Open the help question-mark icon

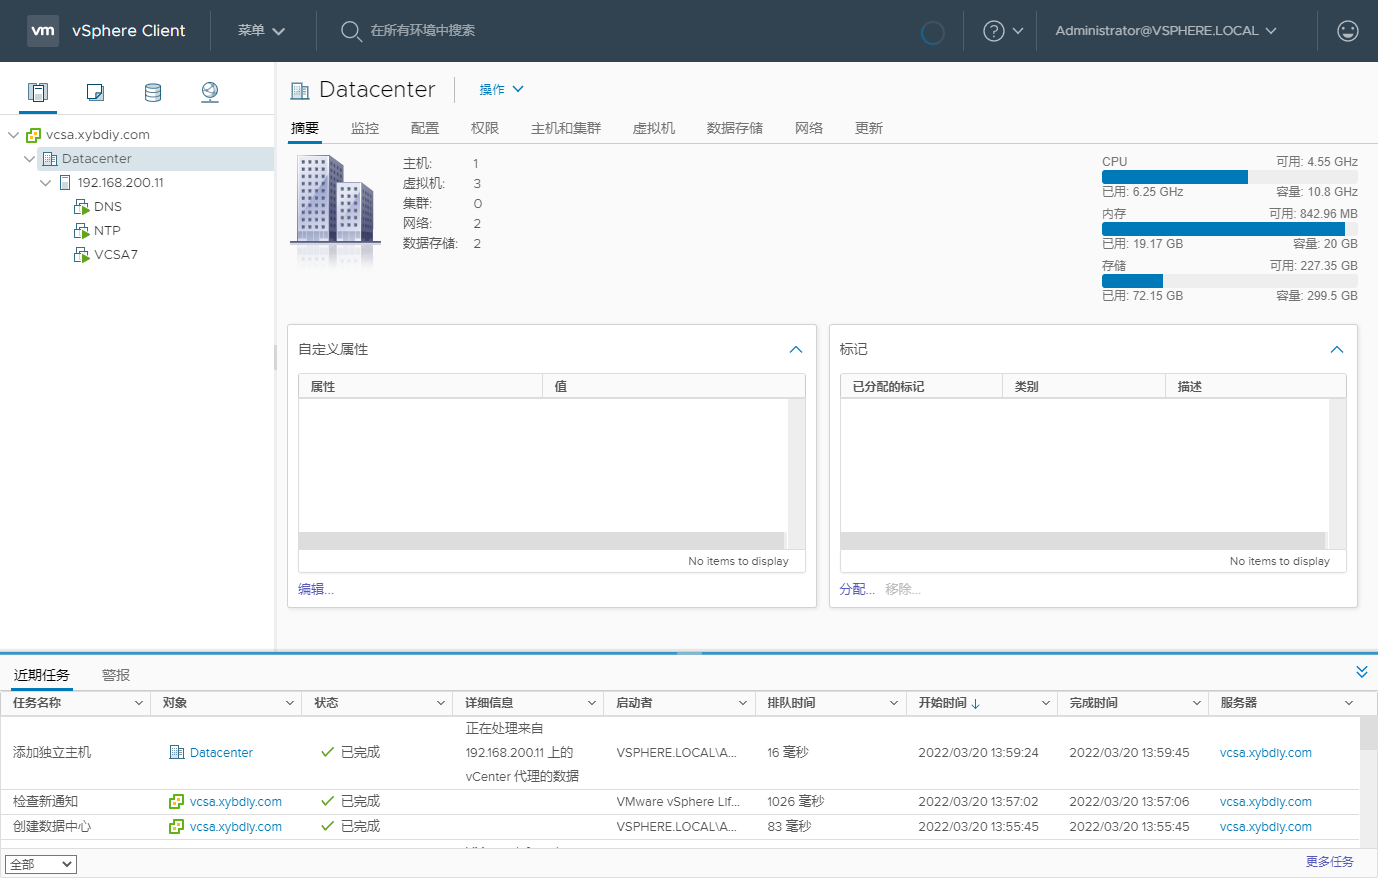click(x=994, y=31)
